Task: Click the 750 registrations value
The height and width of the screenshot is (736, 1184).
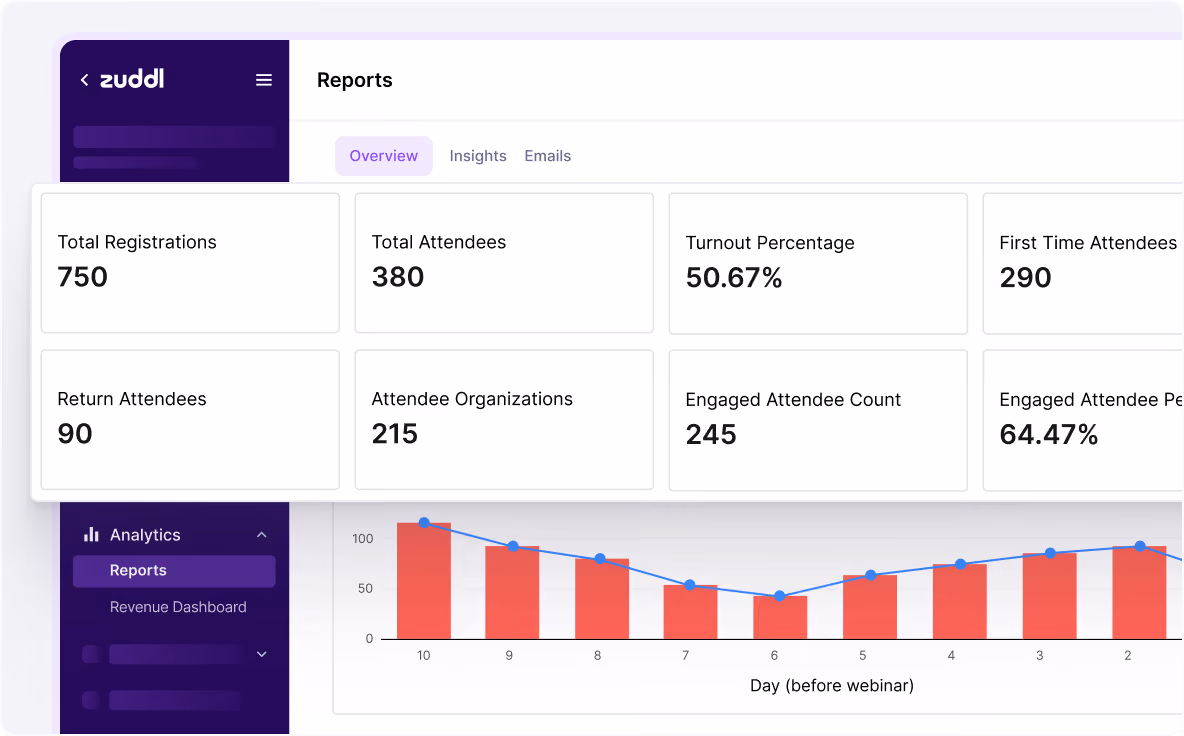Action: 83,277
